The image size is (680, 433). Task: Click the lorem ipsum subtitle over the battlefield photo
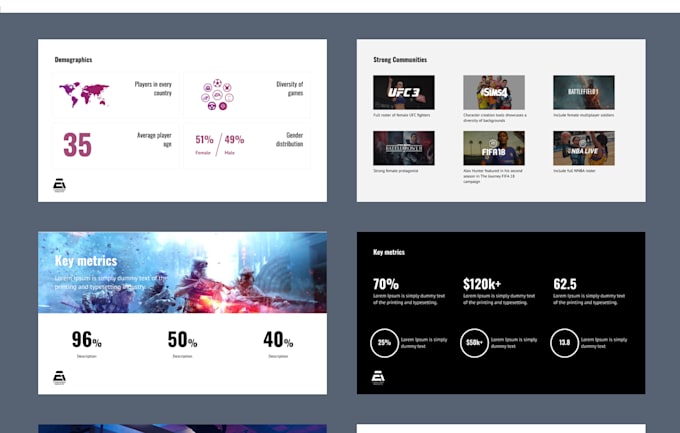pyautogui.click(x=111, y=282)
